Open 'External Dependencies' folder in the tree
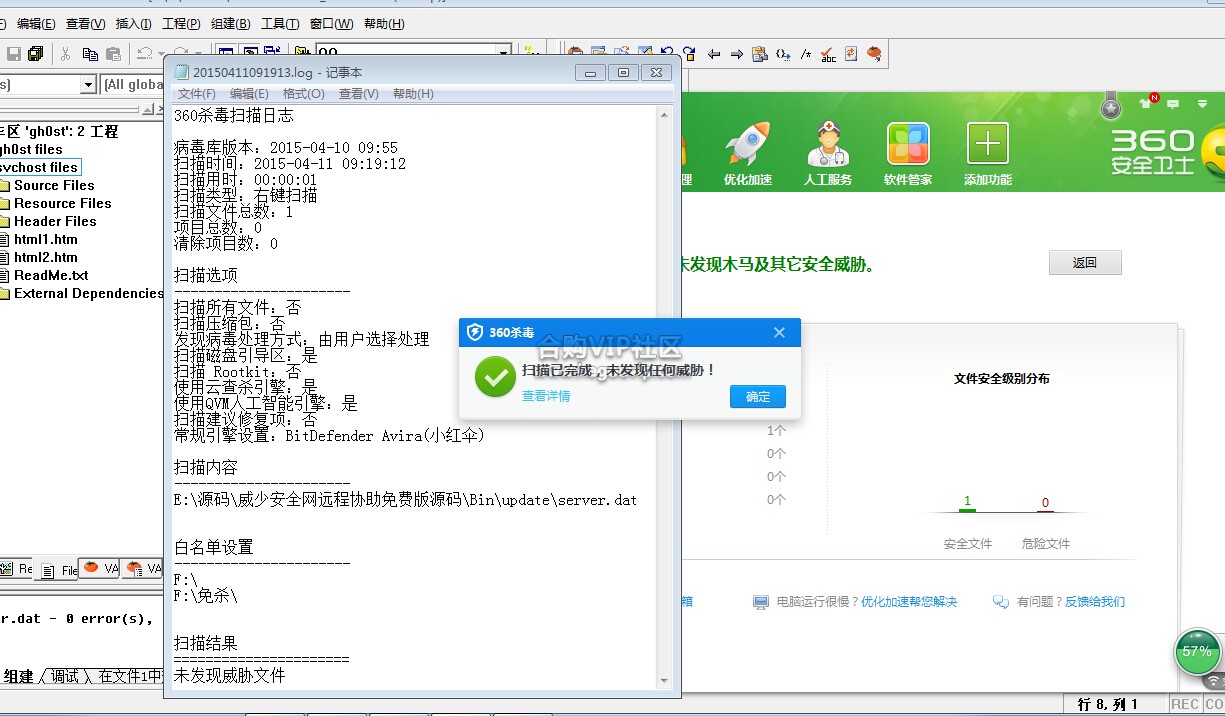This screenshot has height=716, width=1225. 88,293
